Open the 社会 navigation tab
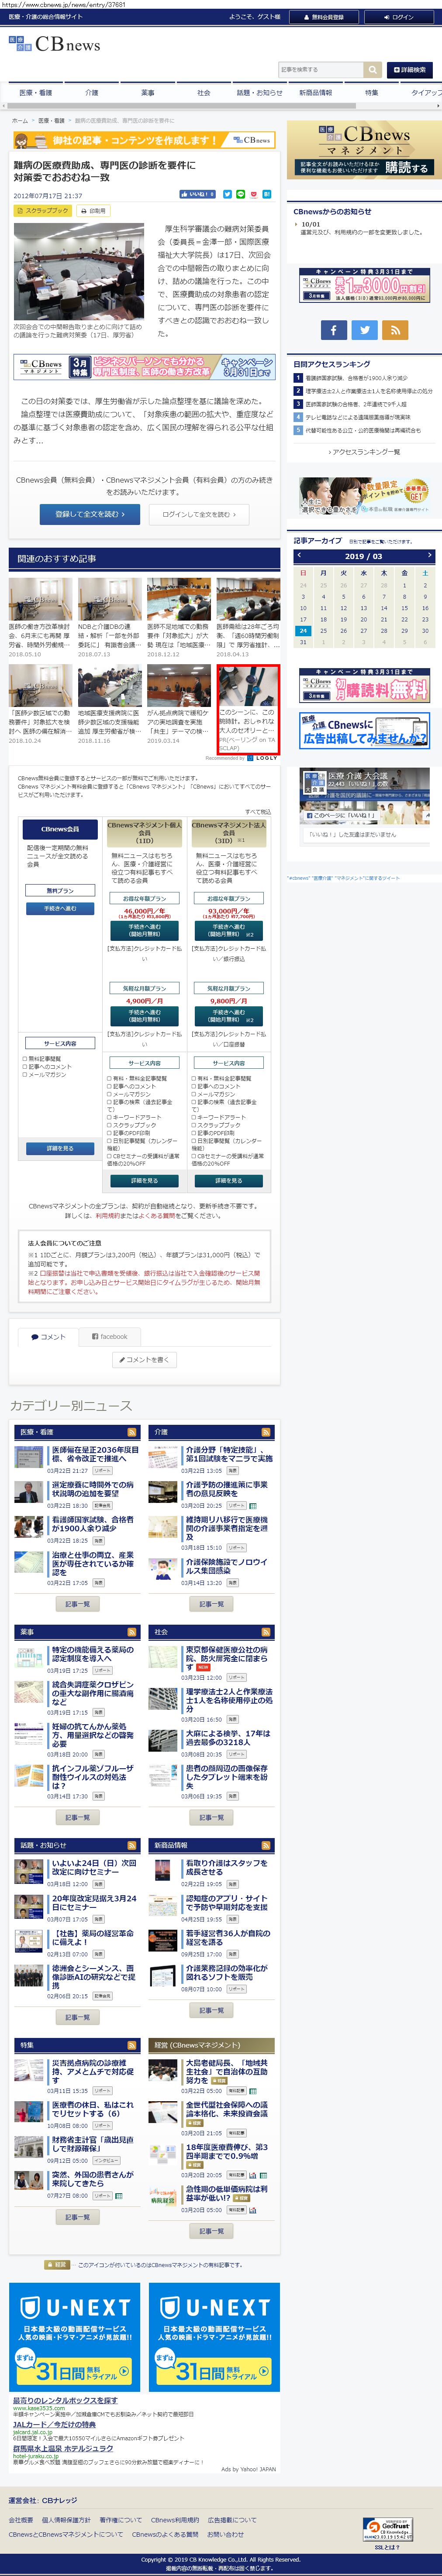 click(204, 92)
